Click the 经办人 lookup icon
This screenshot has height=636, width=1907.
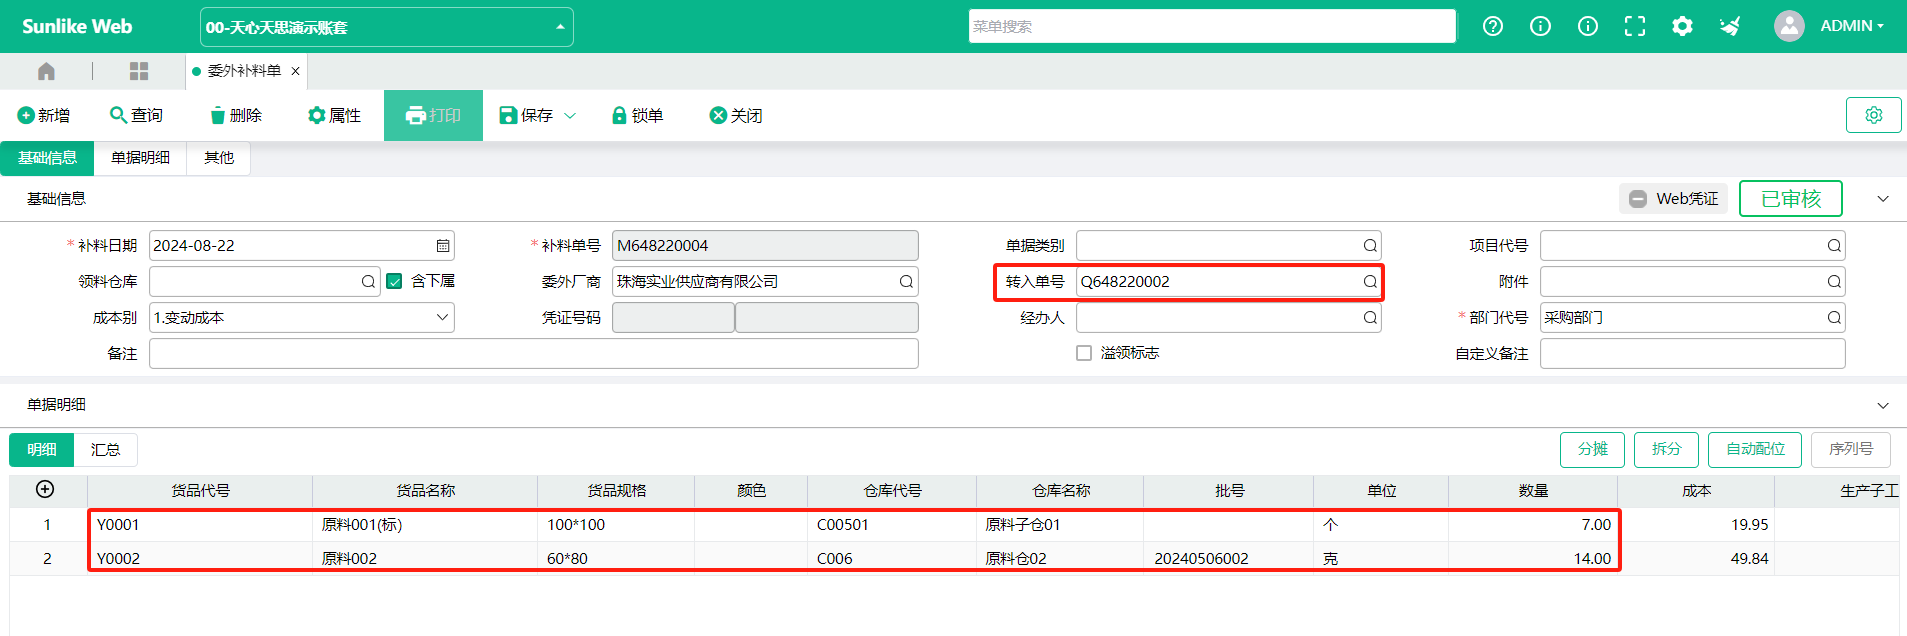tap(1370, 318)
